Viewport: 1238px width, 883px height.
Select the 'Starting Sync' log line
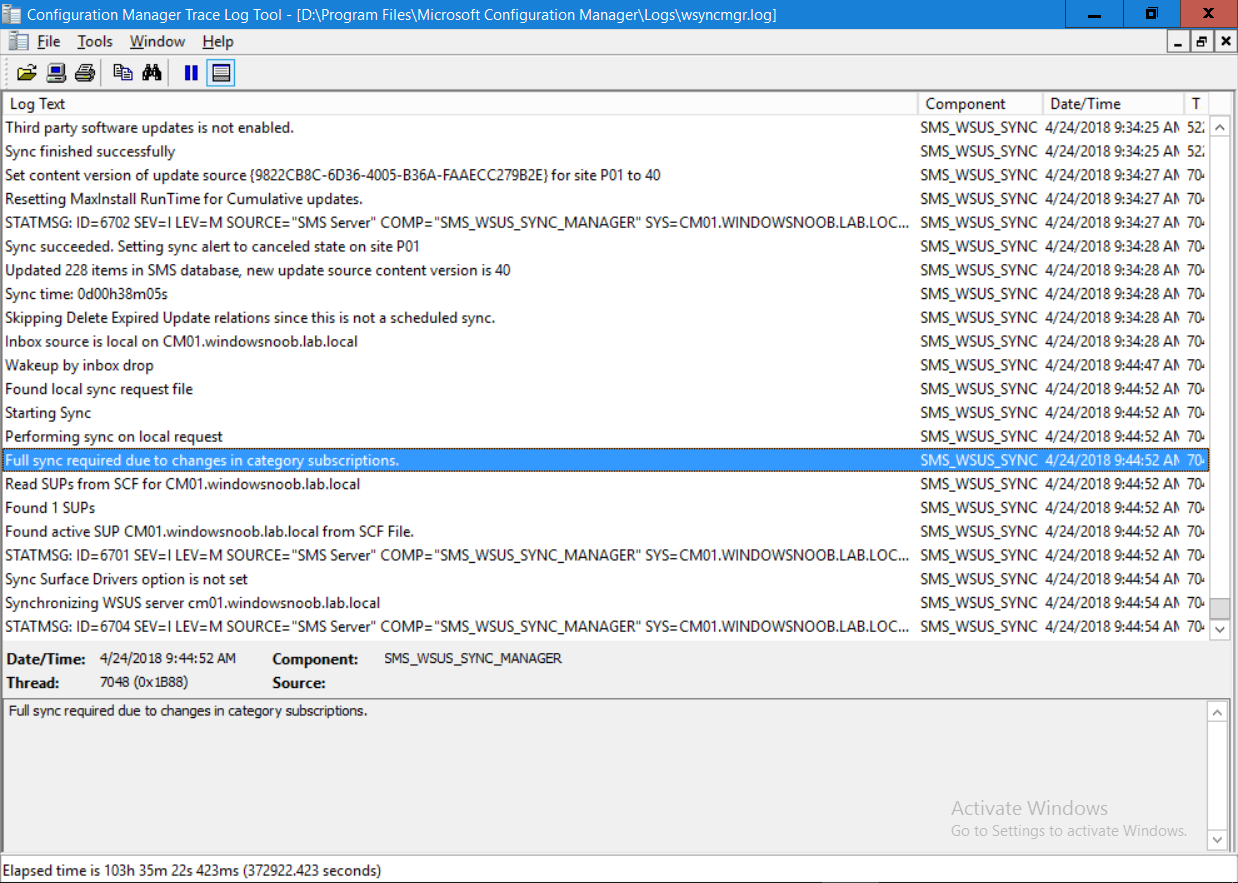point(606,413)
